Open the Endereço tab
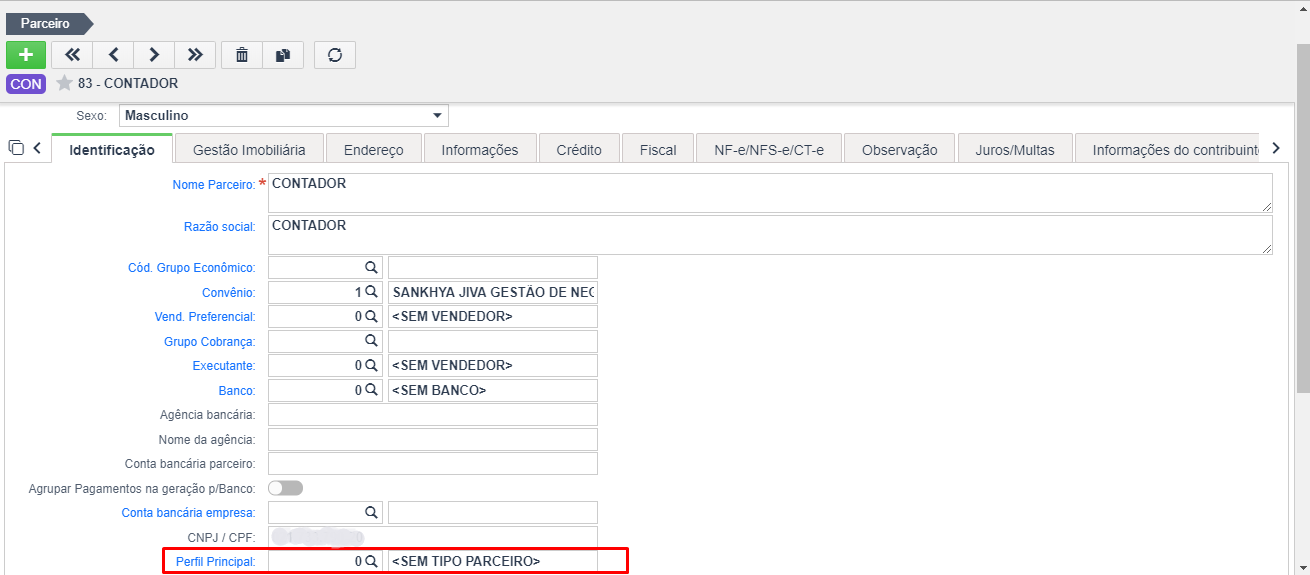1310x575 pixels. pos(374,149)
